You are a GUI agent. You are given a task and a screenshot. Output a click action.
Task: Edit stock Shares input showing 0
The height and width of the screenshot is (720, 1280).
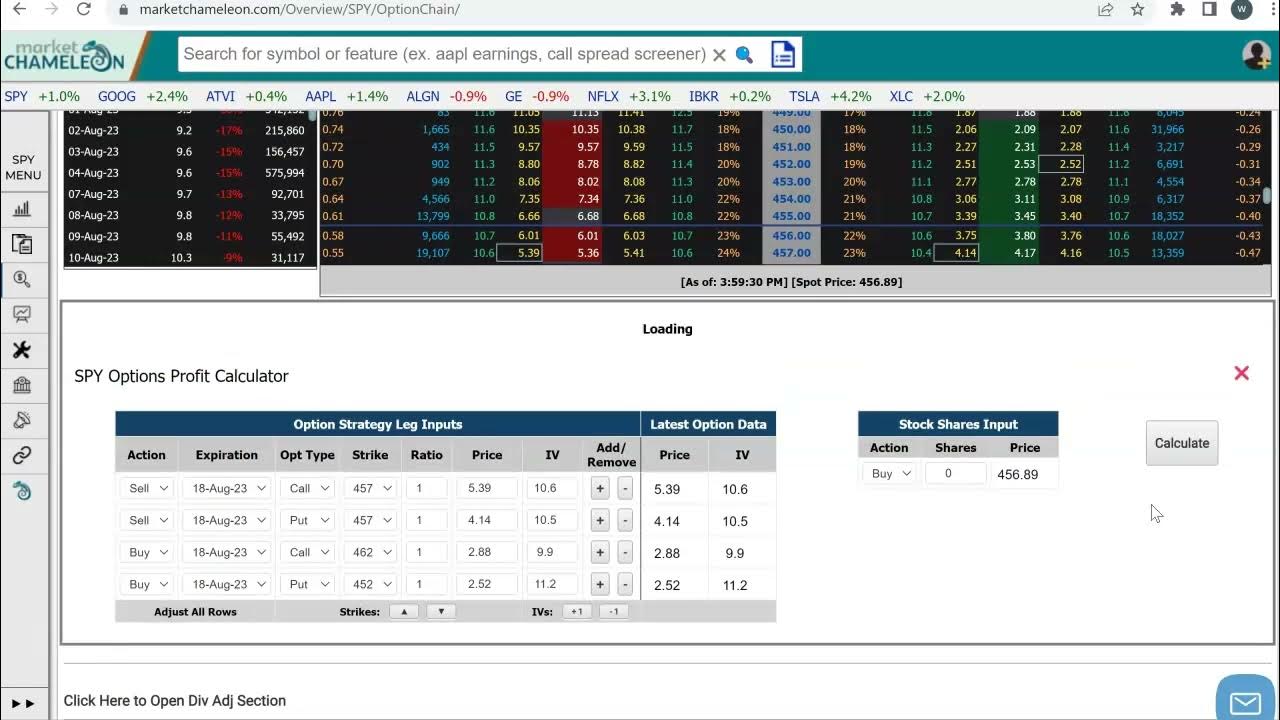955,474
